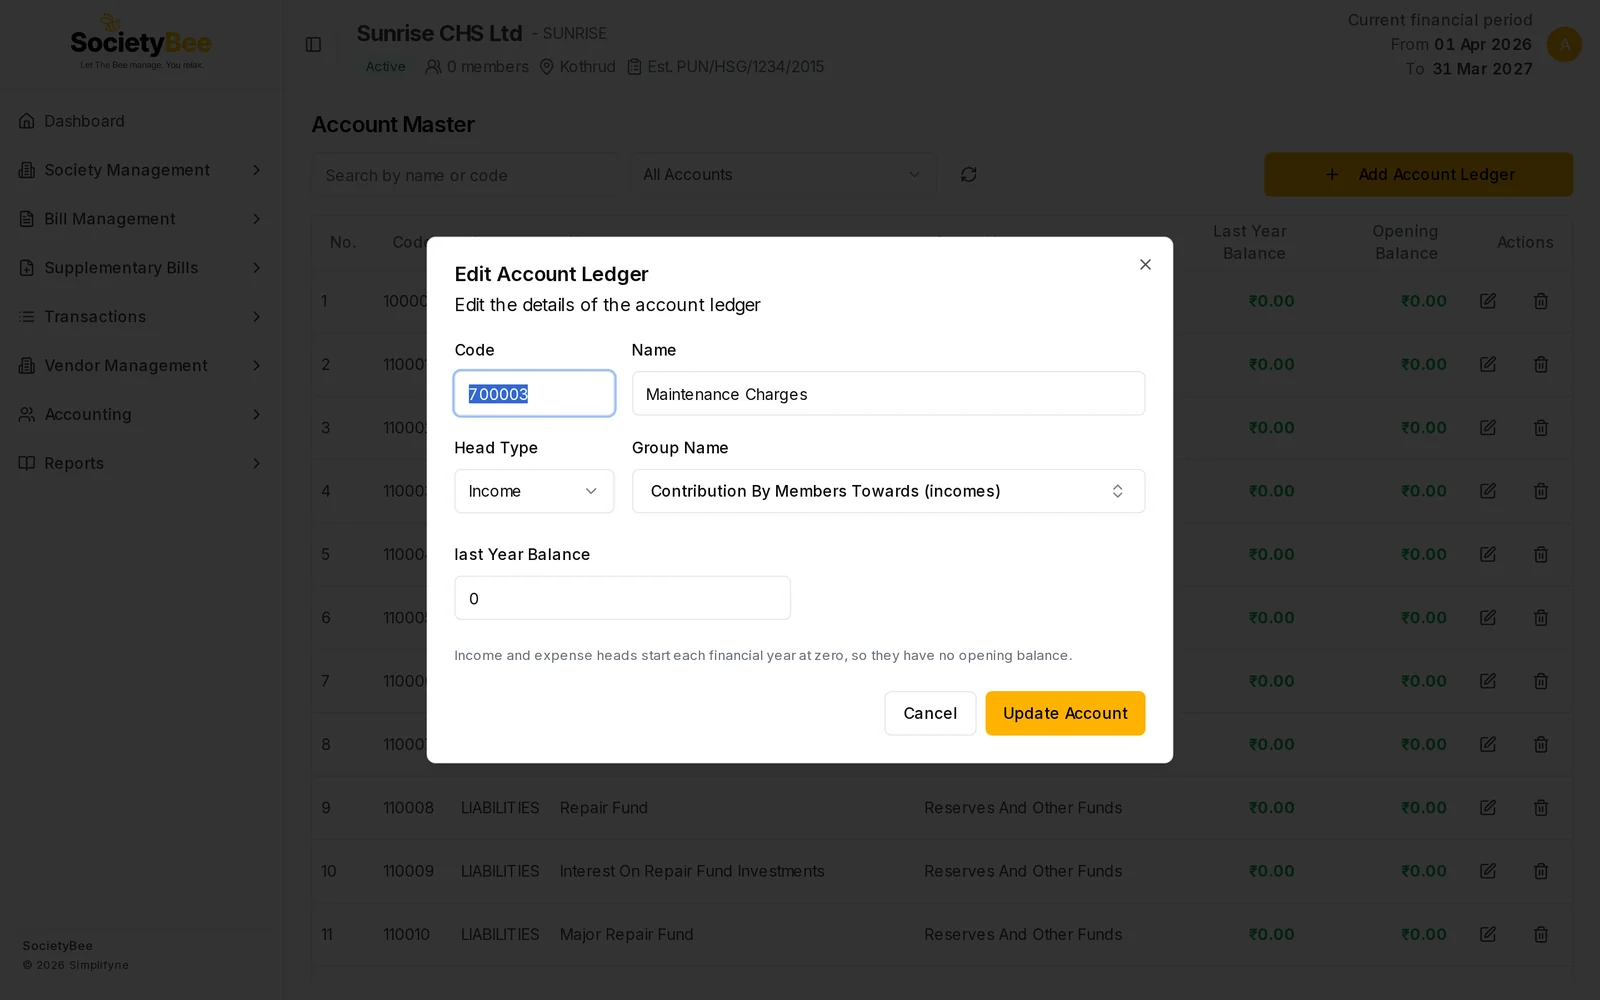The width and height of the screenshot is (1600, 1000).
Task: Expand Bill Management menu
Action: (x=140, y=219)
